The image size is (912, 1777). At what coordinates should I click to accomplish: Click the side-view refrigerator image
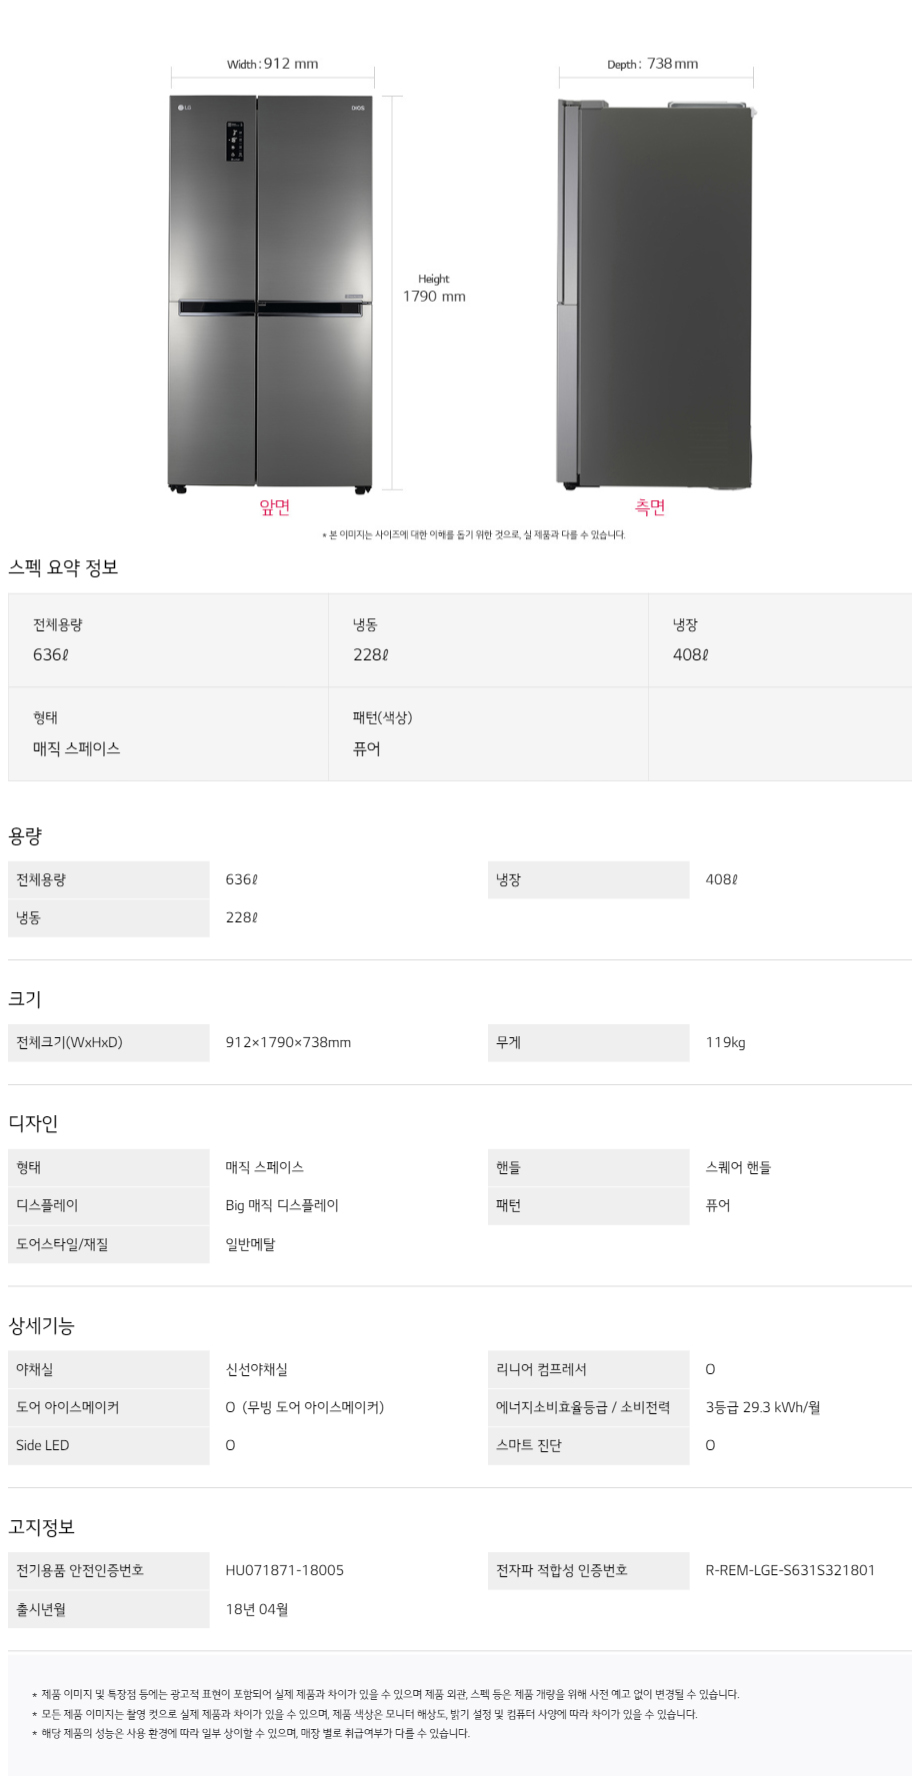655,295
